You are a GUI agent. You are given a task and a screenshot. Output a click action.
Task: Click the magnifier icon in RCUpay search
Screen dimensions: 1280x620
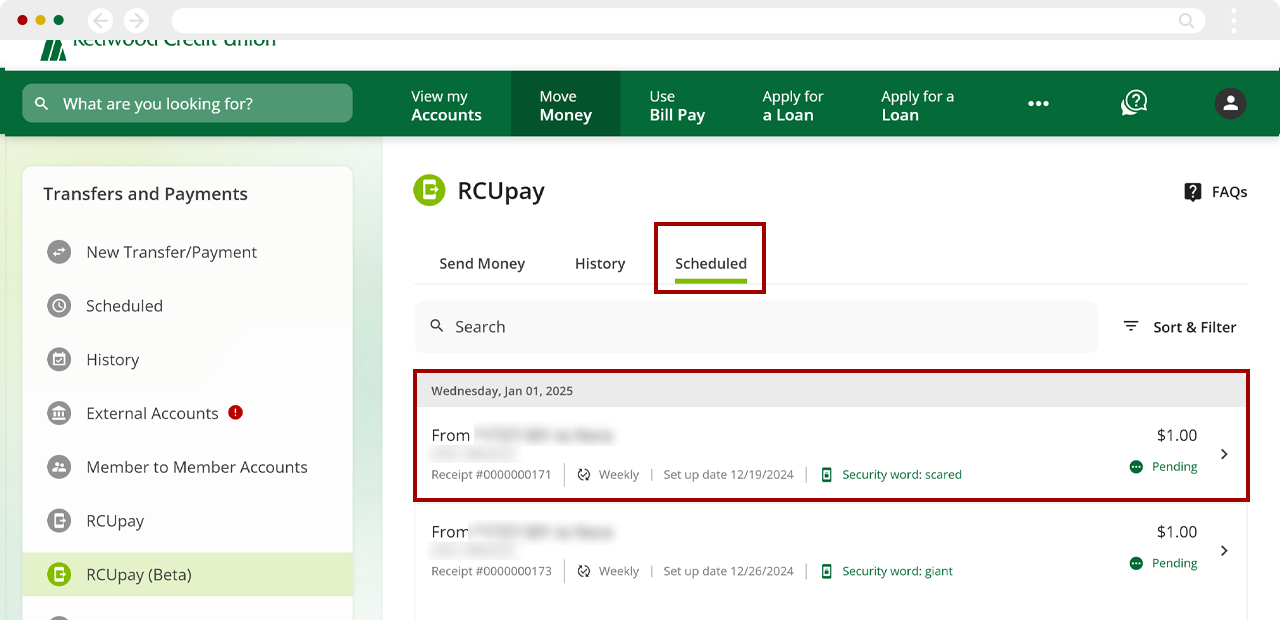click(437, 326)
